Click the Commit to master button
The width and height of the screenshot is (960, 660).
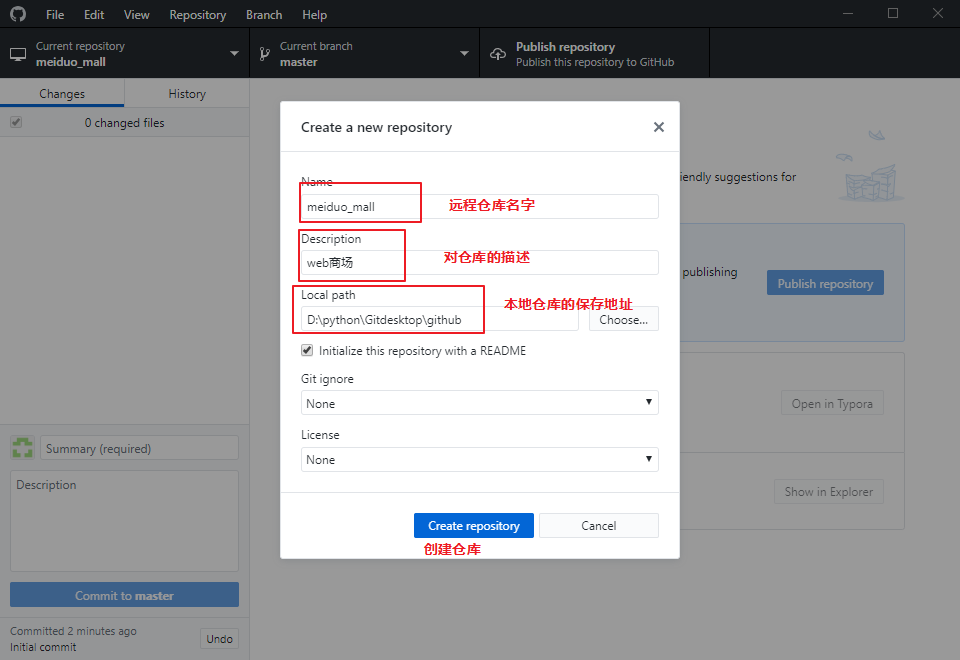(x=124, y=594)
